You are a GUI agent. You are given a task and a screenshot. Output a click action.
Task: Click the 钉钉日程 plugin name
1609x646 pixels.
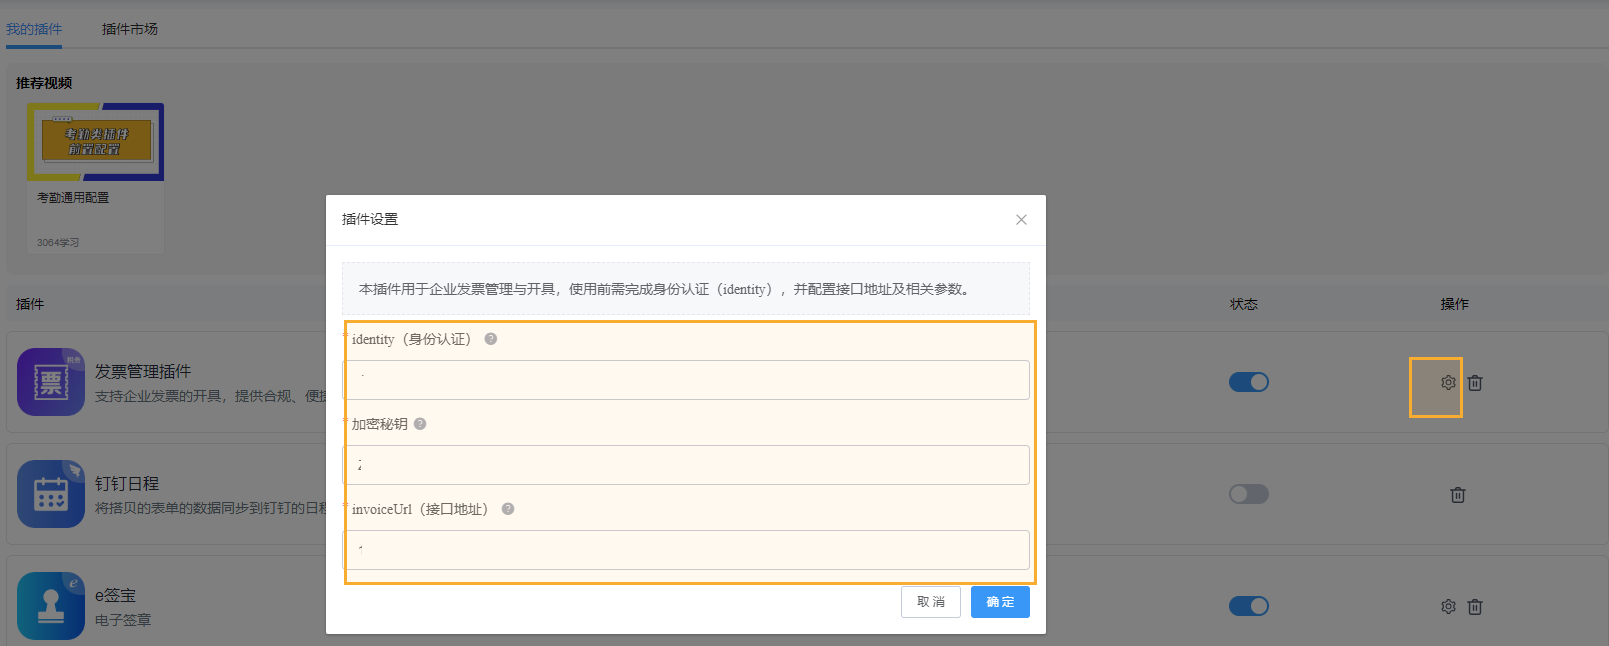(x=127, y=484)
